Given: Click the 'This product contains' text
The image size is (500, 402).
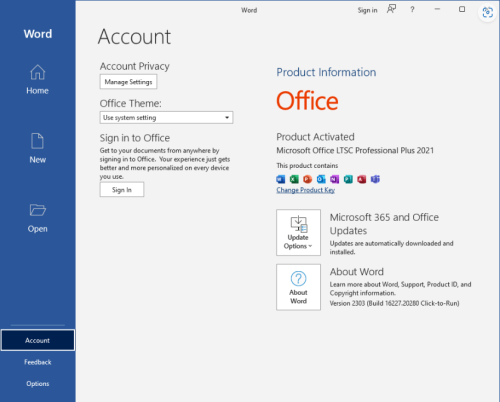Looking at the screenshot, I should 307,166.
